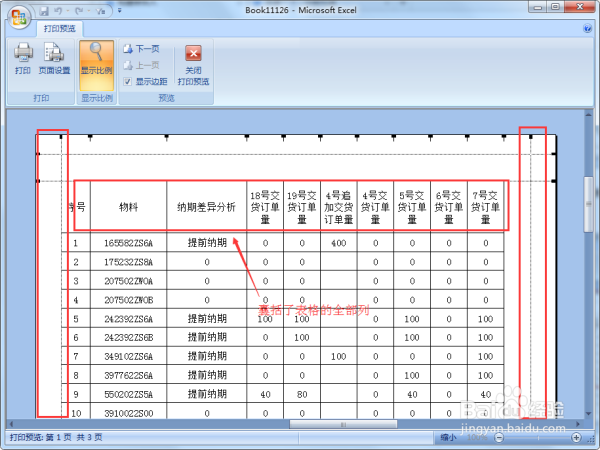Image resolution: width=600 pixels, height=450 pixels.
Task: Open Excel help question icon
Action: point(587,28)
